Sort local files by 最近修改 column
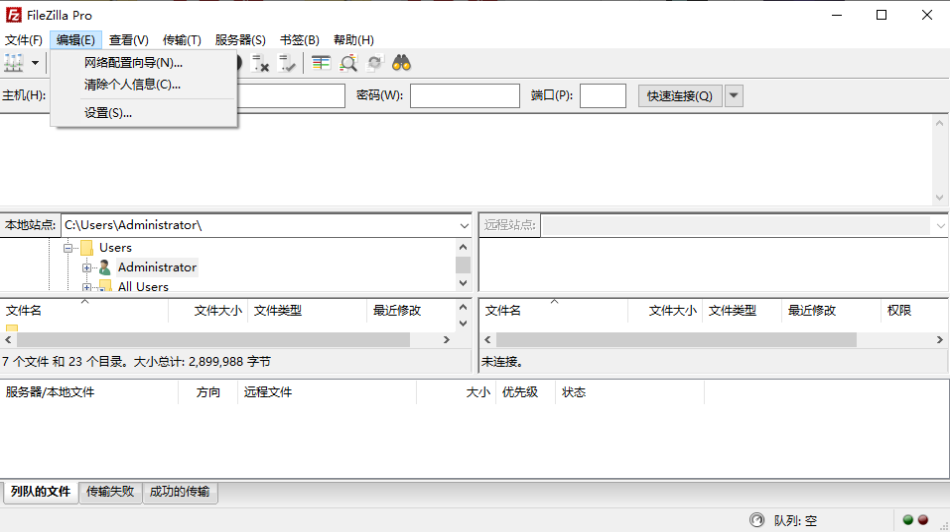Viewport: 950px width, 532px height. tap(411, 310)
